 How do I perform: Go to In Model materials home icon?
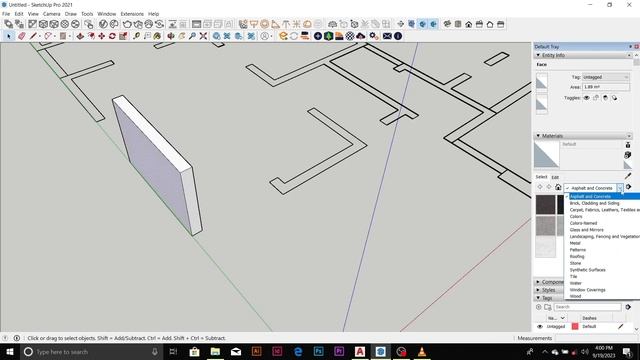pyautogui.click(x=558, y=187)
